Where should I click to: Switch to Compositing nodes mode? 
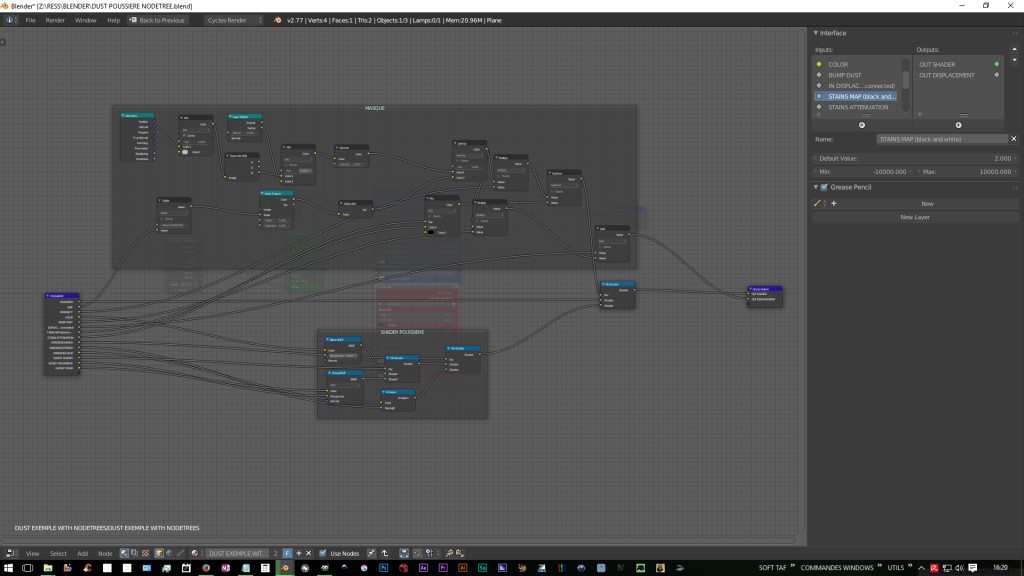coord(133,553)
